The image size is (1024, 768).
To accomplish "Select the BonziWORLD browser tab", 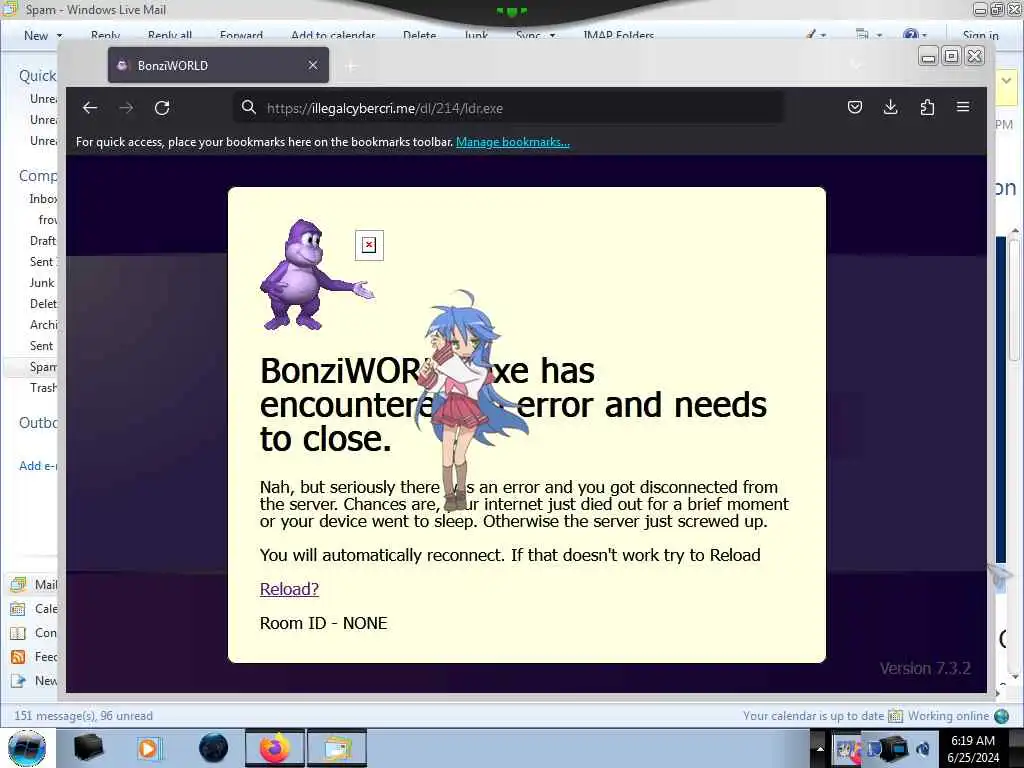I will tap(218, 65).
